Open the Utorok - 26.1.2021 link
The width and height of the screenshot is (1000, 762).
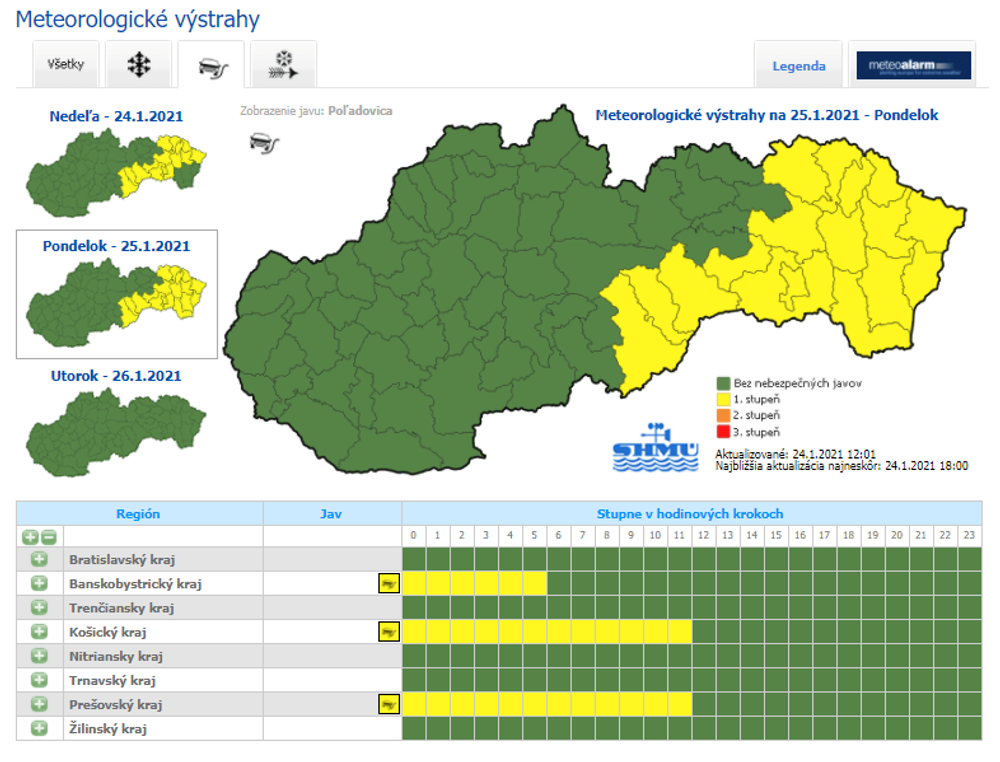tap(116, 372)
